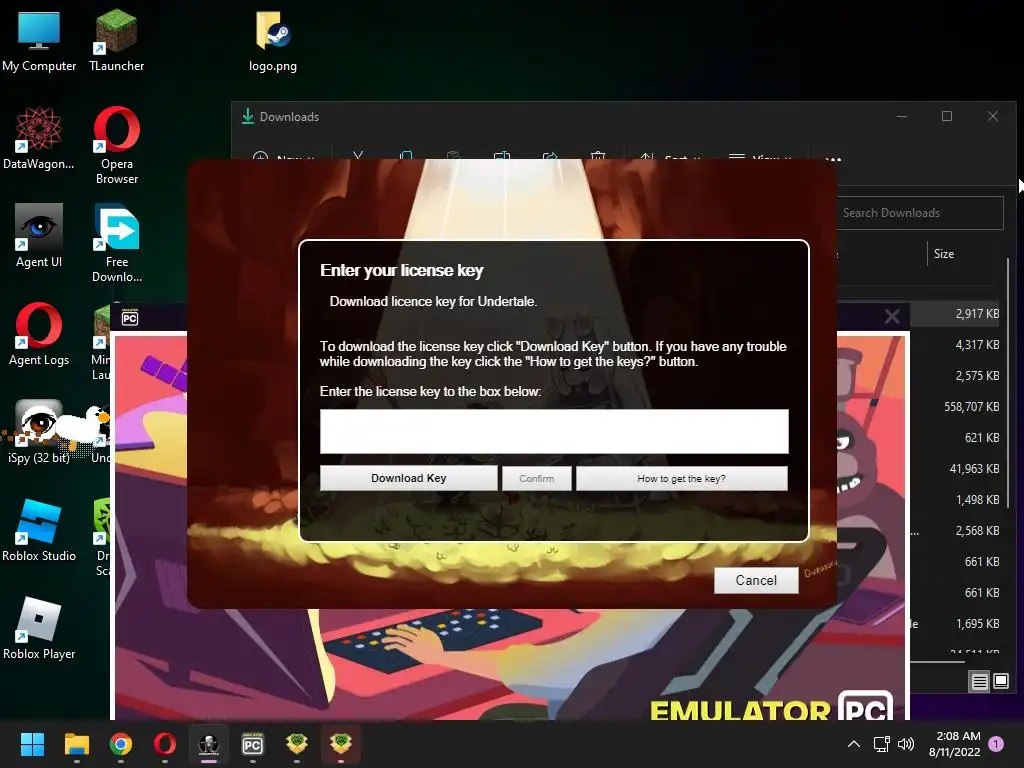1024x768 pixels.
Task: Launch TLauncher from the desktop
Action: coord(116,41)
